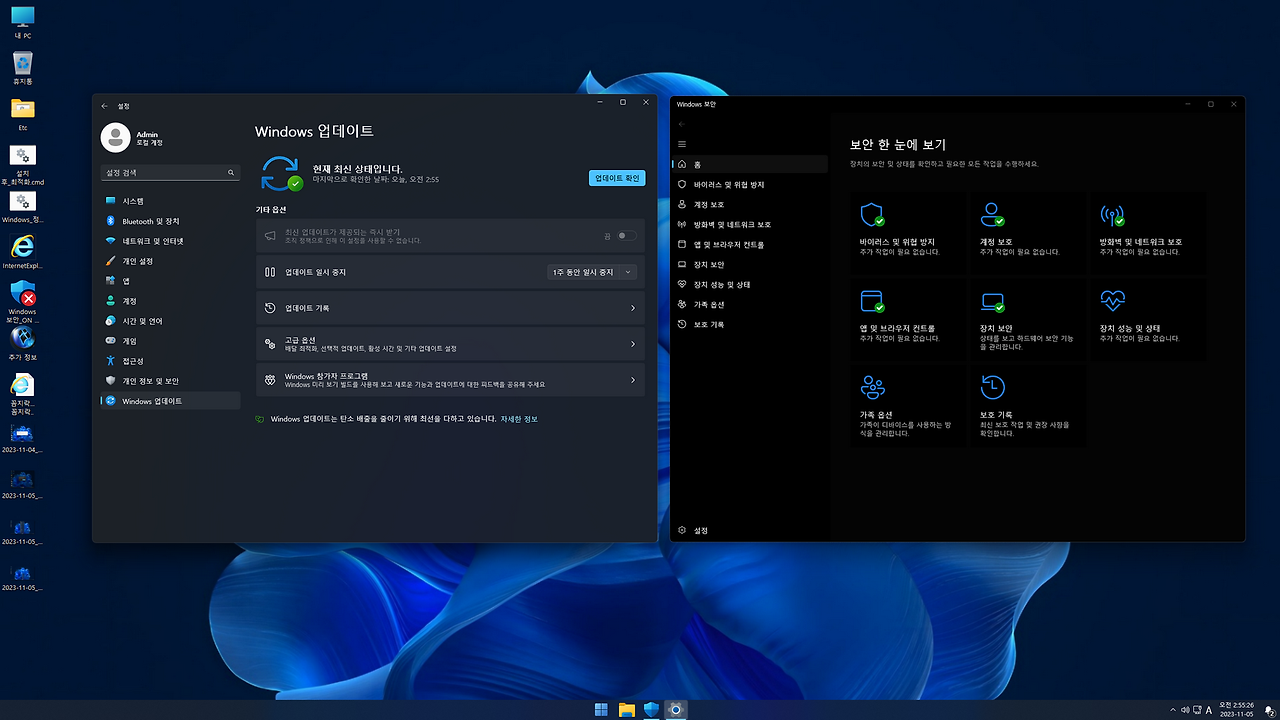Expand the 고급 옵션 section
Image resolution: width=1280 pixels, height=720 pixels.
pos(450,345)
